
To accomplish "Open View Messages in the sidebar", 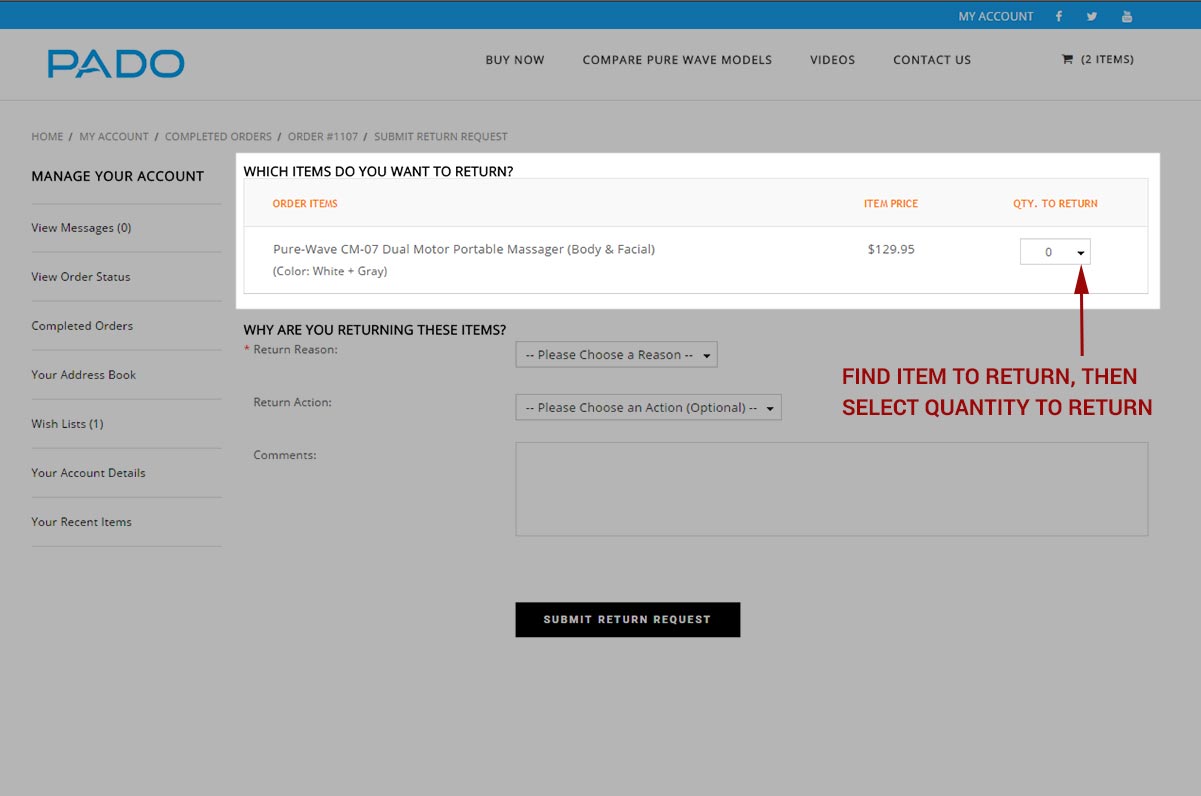I will pos(81,228).
